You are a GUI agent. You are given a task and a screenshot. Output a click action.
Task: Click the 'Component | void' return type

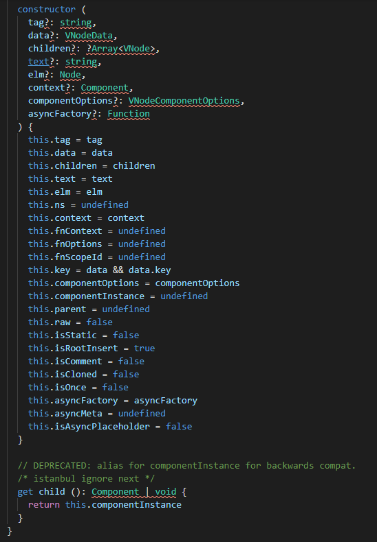134,492
